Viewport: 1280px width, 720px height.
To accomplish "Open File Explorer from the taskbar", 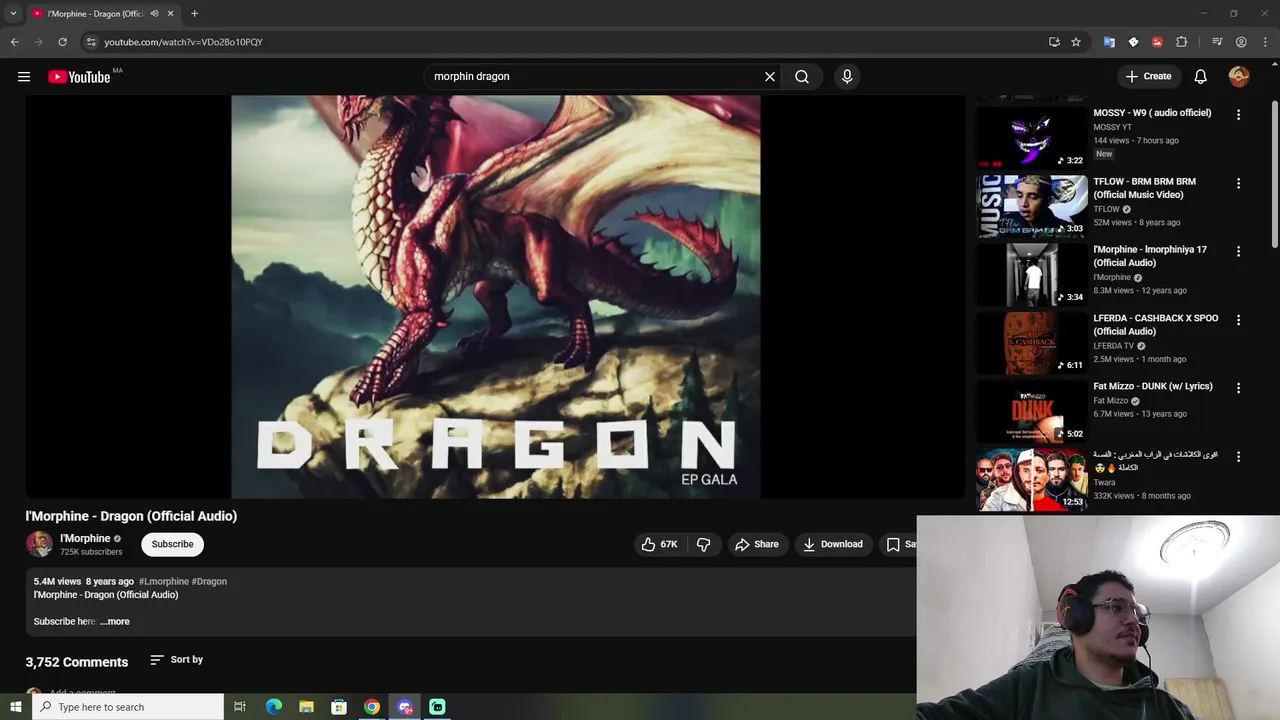I will [x=306, y=707].
